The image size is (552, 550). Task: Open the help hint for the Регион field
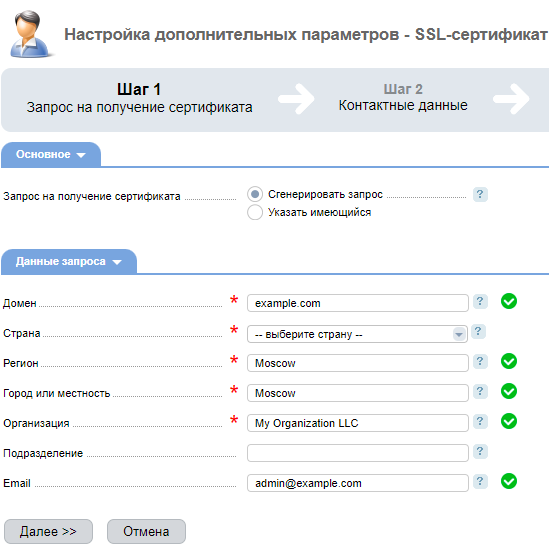point(480,361)
